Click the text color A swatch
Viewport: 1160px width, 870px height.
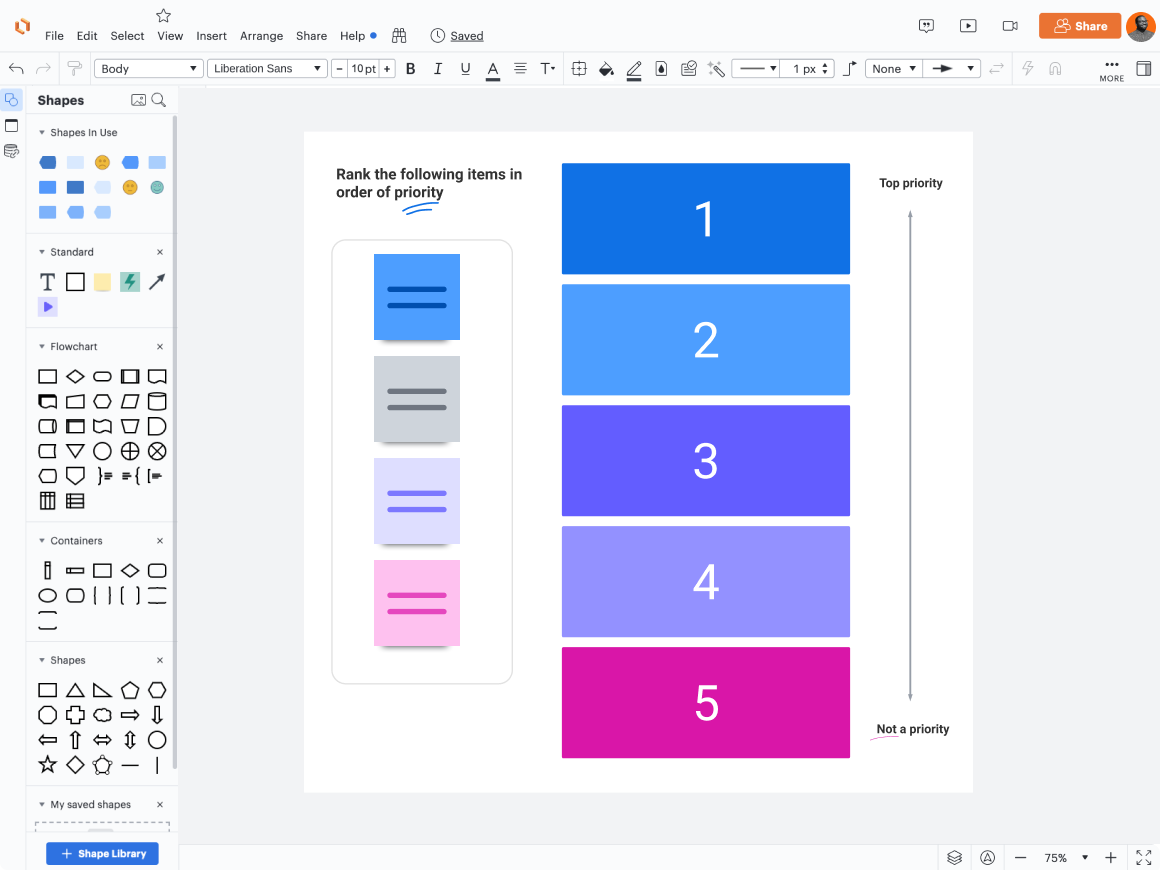click(492, 68)
